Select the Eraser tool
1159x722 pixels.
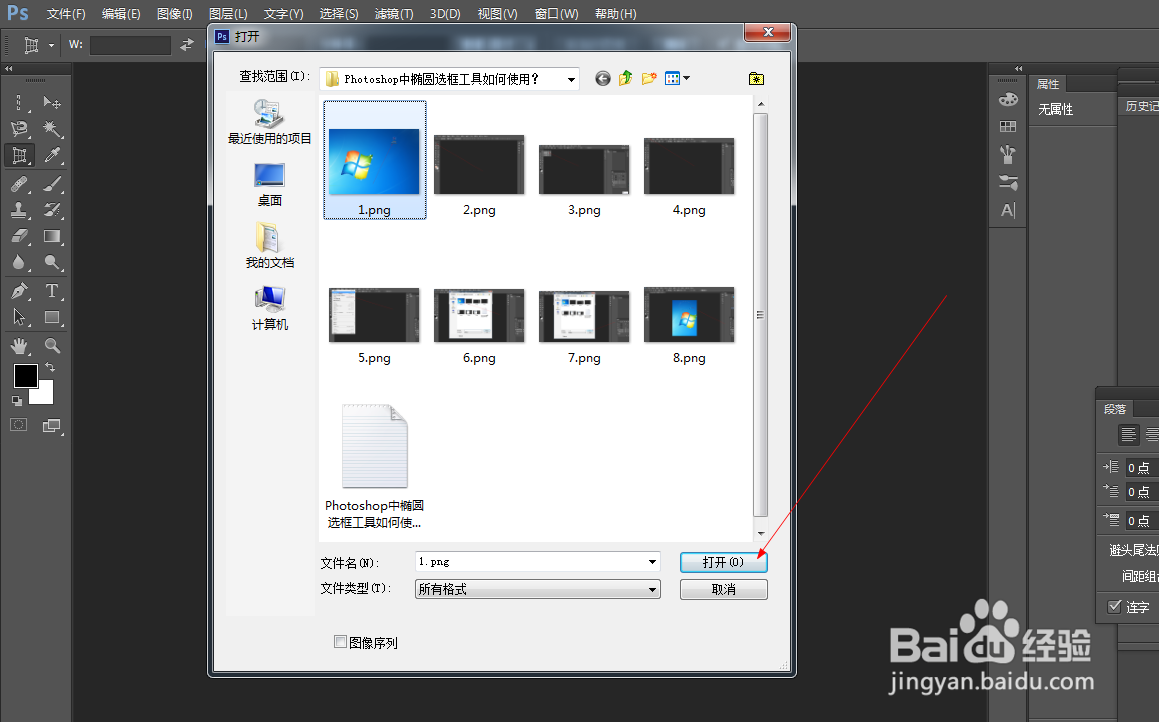[21, 234]
